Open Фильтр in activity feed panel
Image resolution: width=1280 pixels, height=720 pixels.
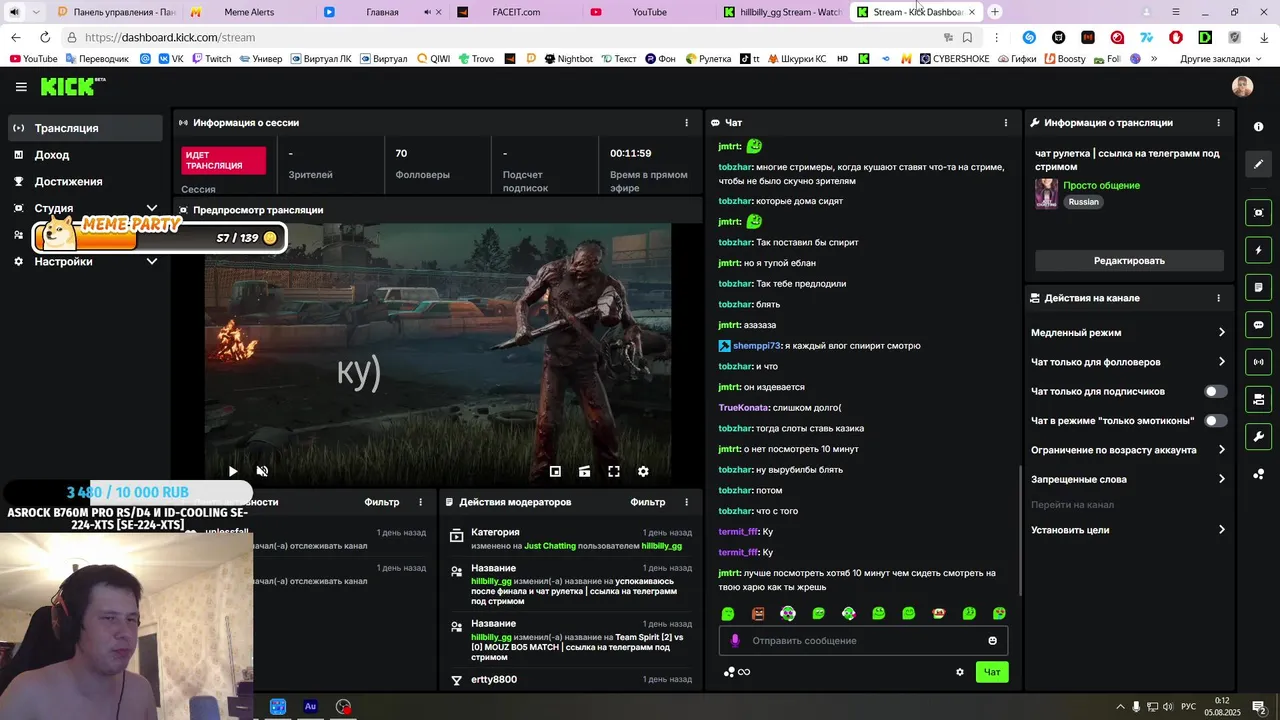[382, 502]
